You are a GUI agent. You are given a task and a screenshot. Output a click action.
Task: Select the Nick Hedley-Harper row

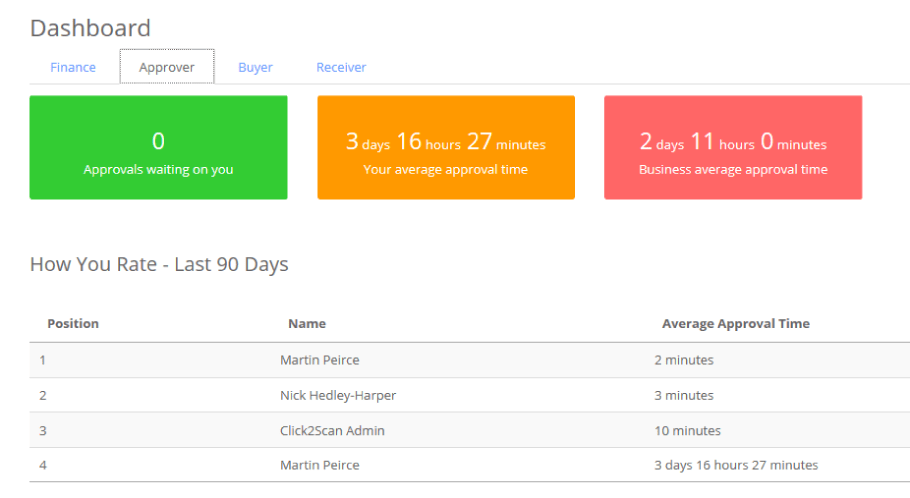tap(470, 395)
